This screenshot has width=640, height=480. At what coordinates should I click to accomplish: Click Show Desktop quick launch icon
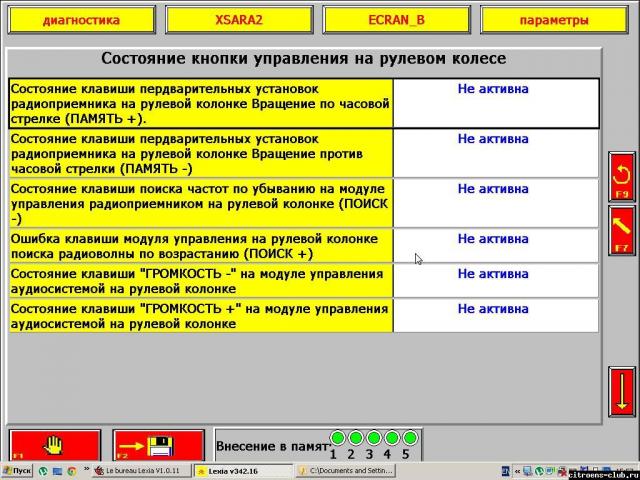[x=57, y=471]
